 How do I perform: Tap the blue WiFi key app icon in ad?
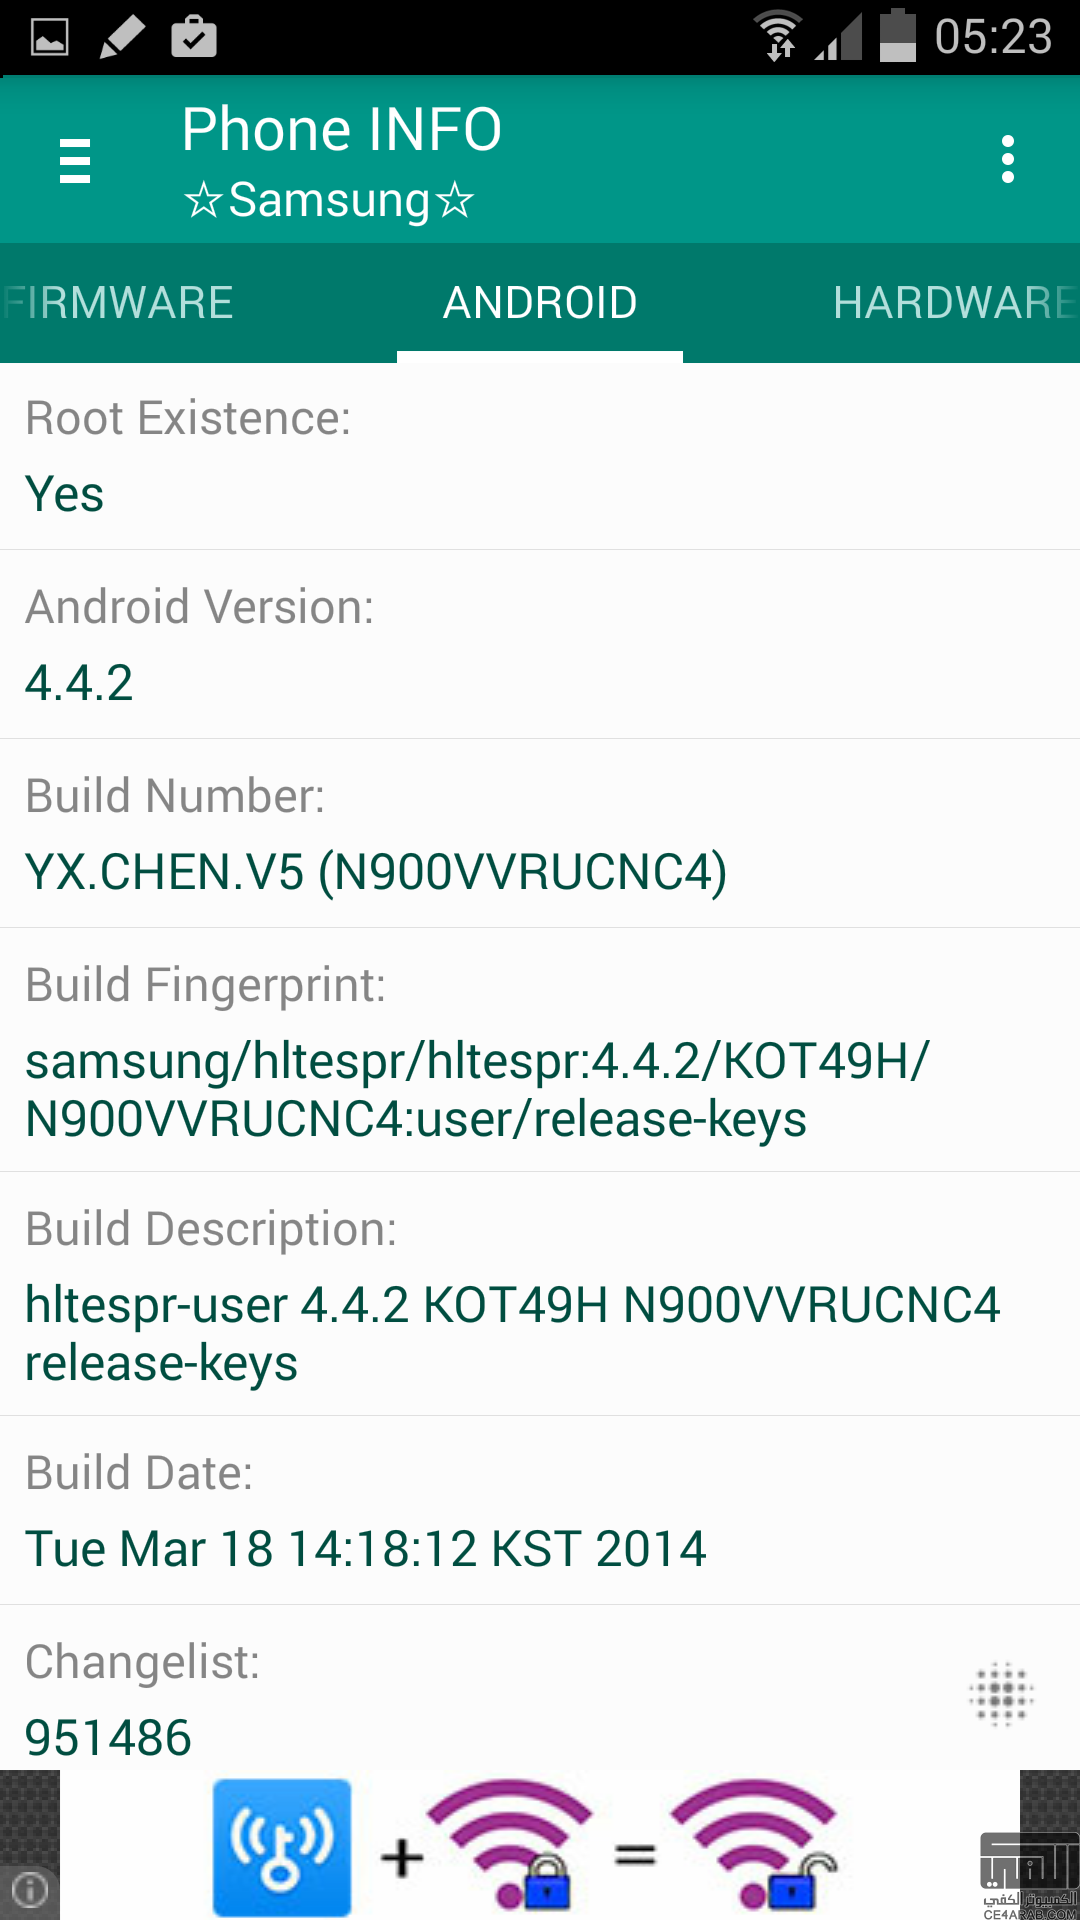pos(282,1847)
